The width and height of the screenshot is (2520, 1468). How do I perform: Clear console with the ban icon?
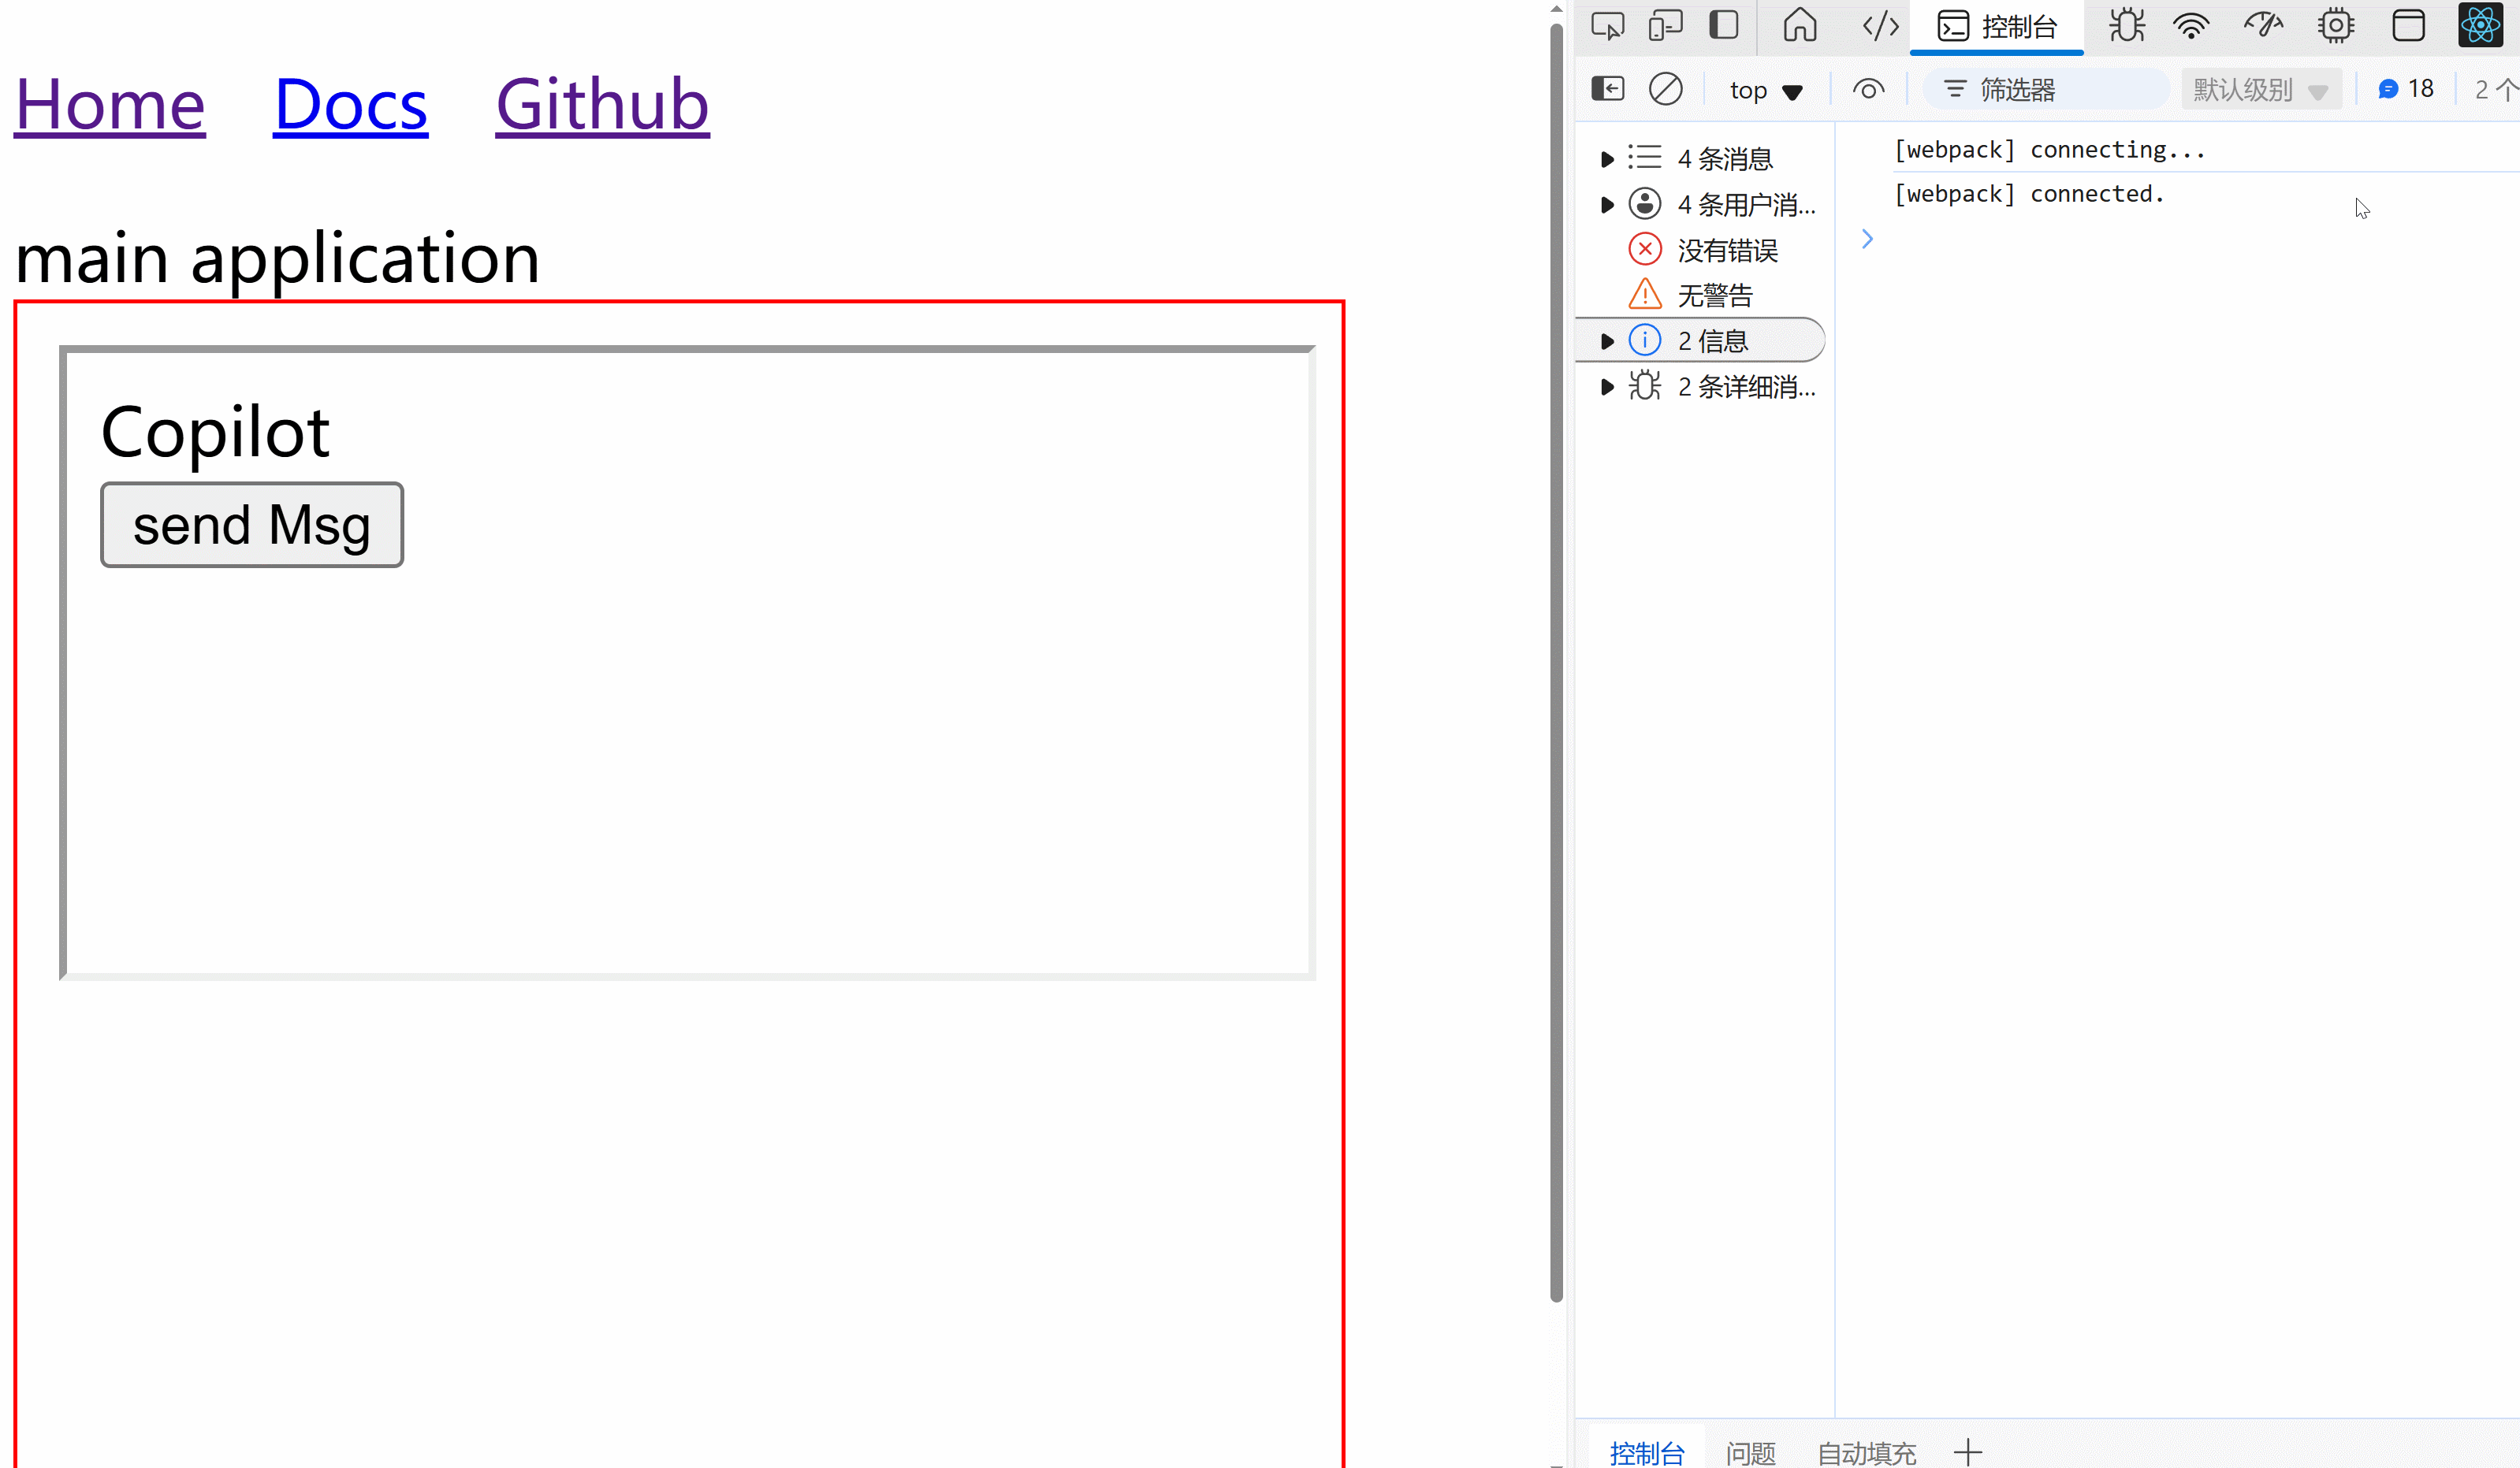click(1665, 89)
